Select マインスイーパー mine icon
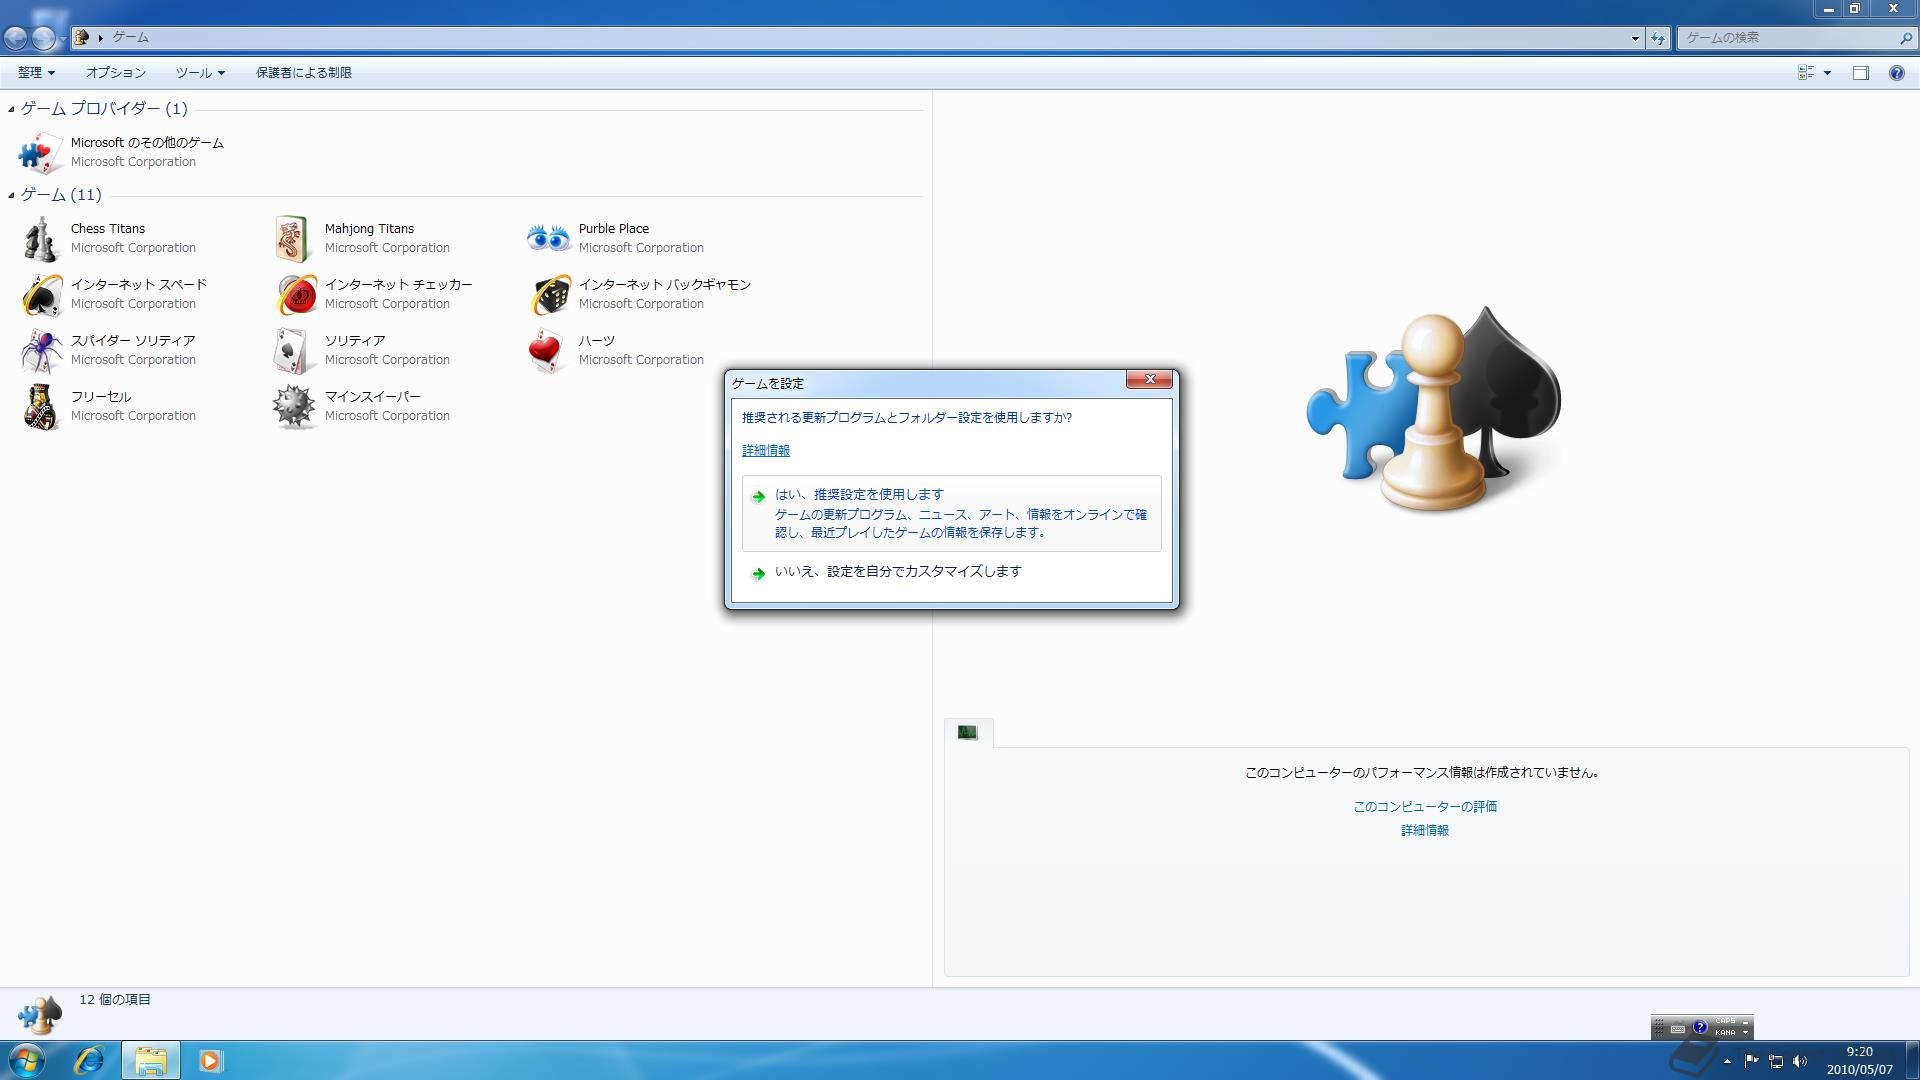1920x1080 pixels. coord(294,407)
